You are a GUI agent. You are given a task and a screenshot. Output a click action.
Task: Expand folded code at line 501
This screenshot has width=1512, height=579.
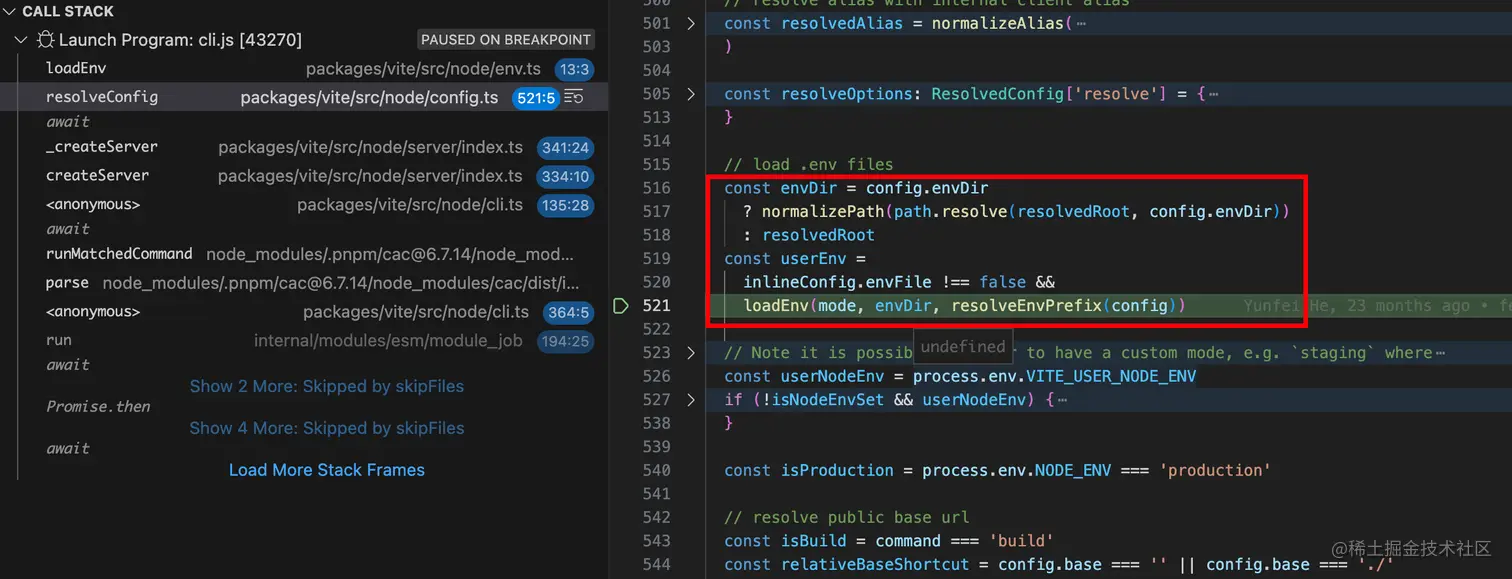coord(690,23)
